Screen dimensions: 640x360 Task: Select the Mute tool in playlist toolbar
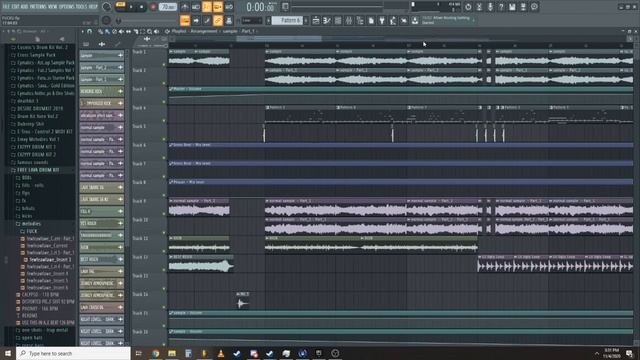(121, 31)
